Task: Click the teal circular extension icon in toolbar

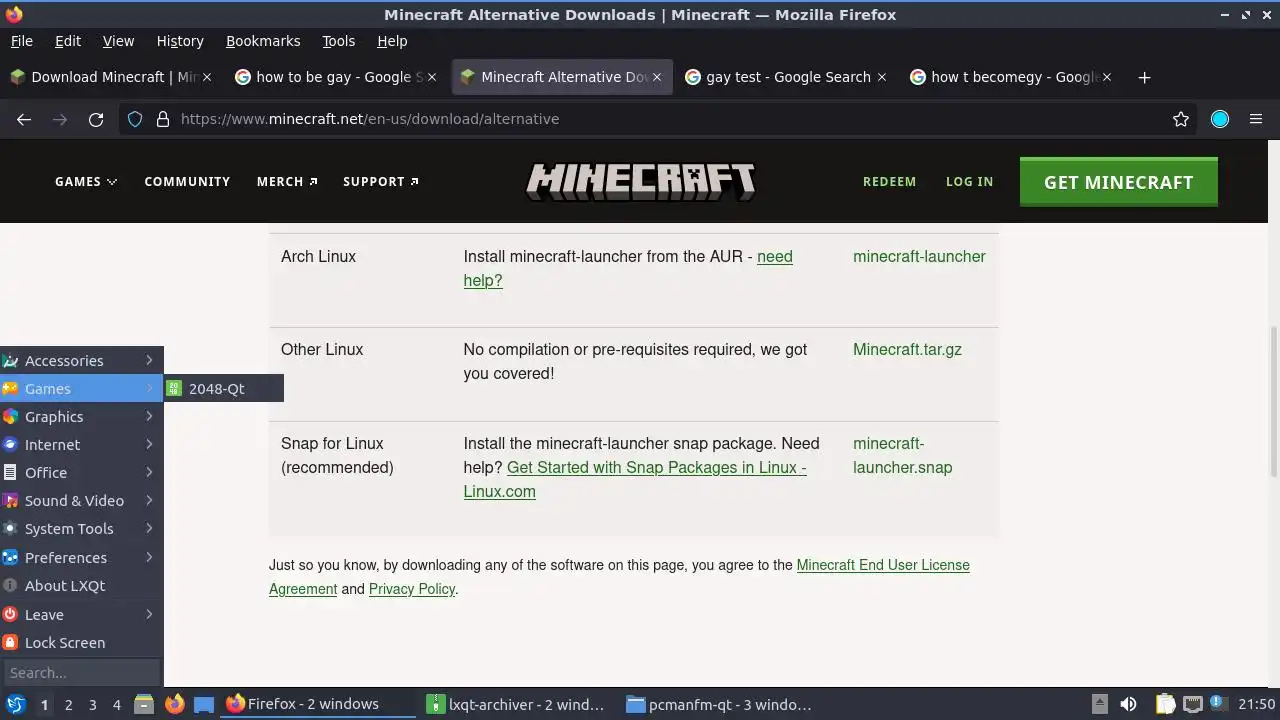Action: (x=1220, y=119)
